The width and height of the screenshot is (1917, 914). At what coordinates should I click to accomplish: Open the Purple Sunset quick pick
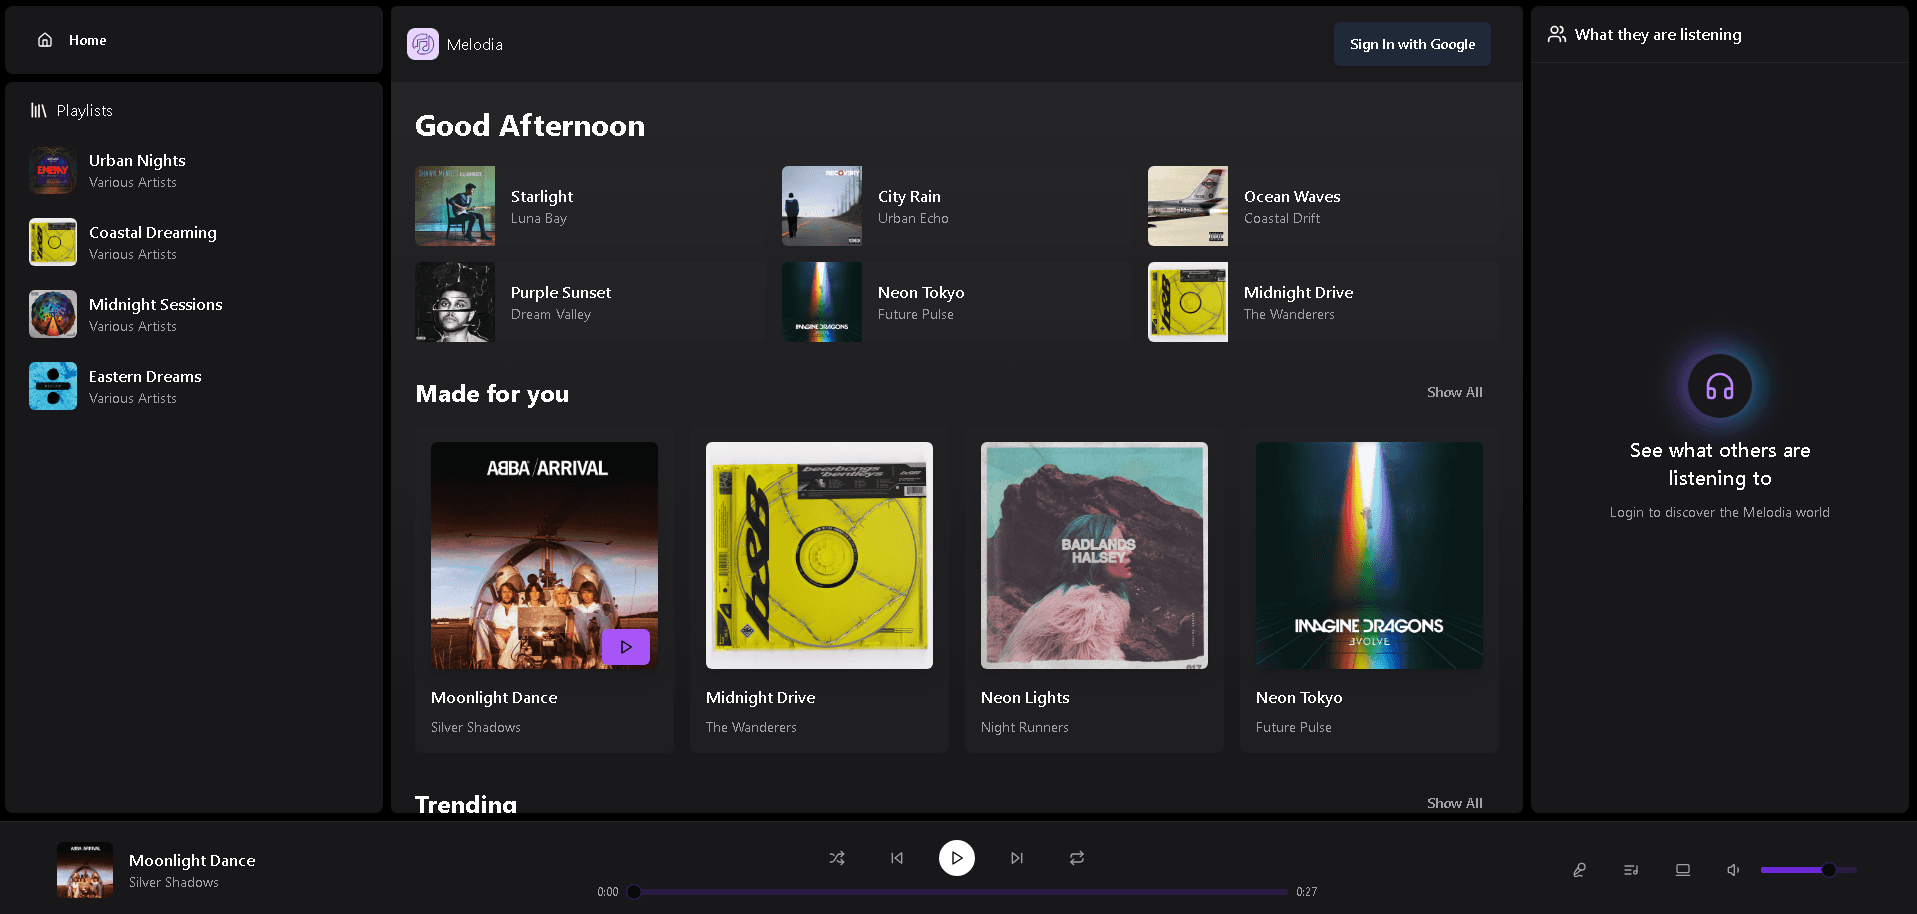(590, 302)
